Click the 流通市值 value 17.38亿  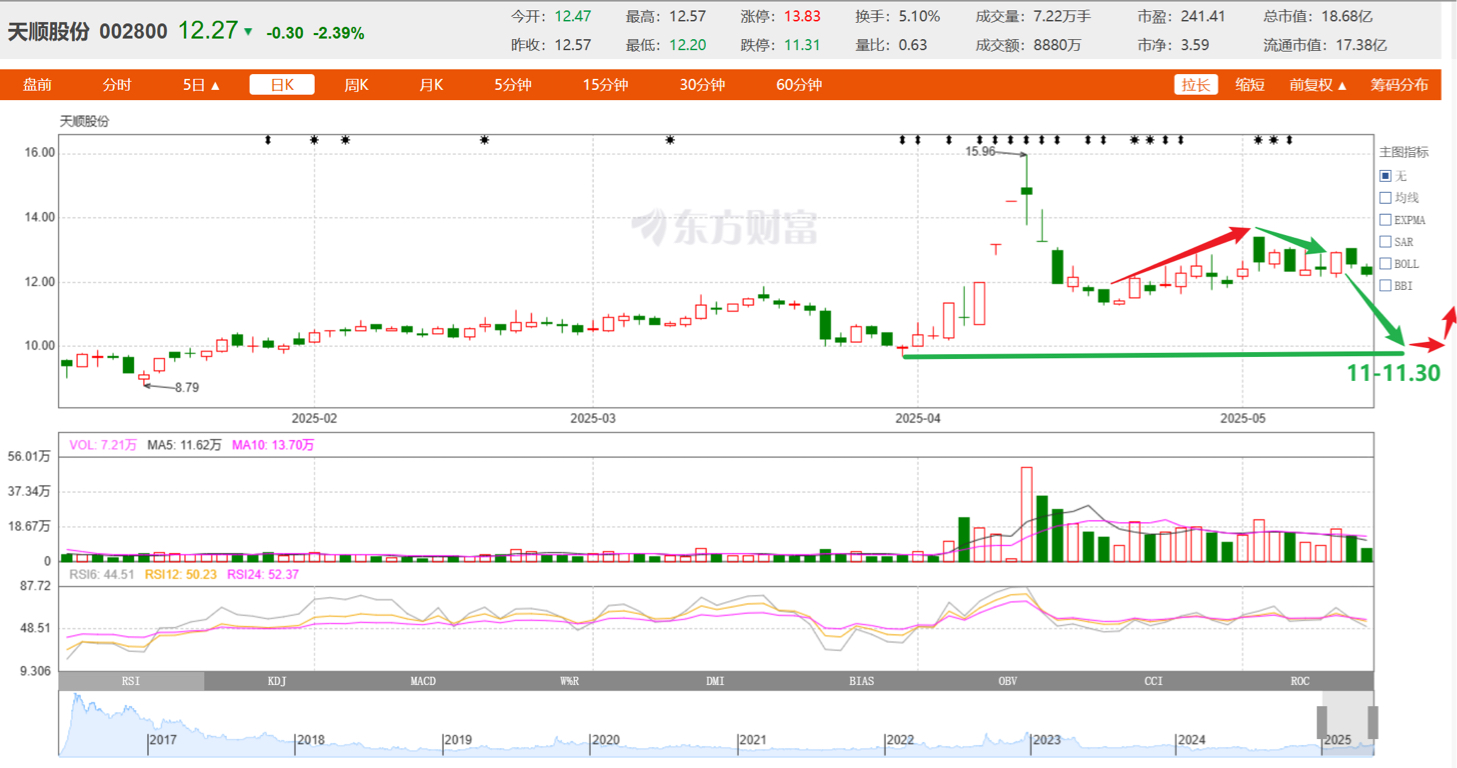pyautogui.click(x=1361, y=45)
